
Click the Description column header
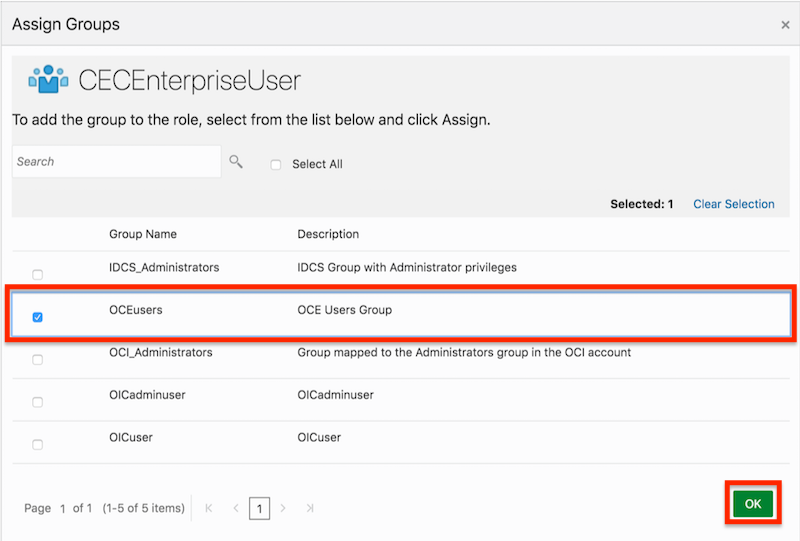[x=328, y=234]
